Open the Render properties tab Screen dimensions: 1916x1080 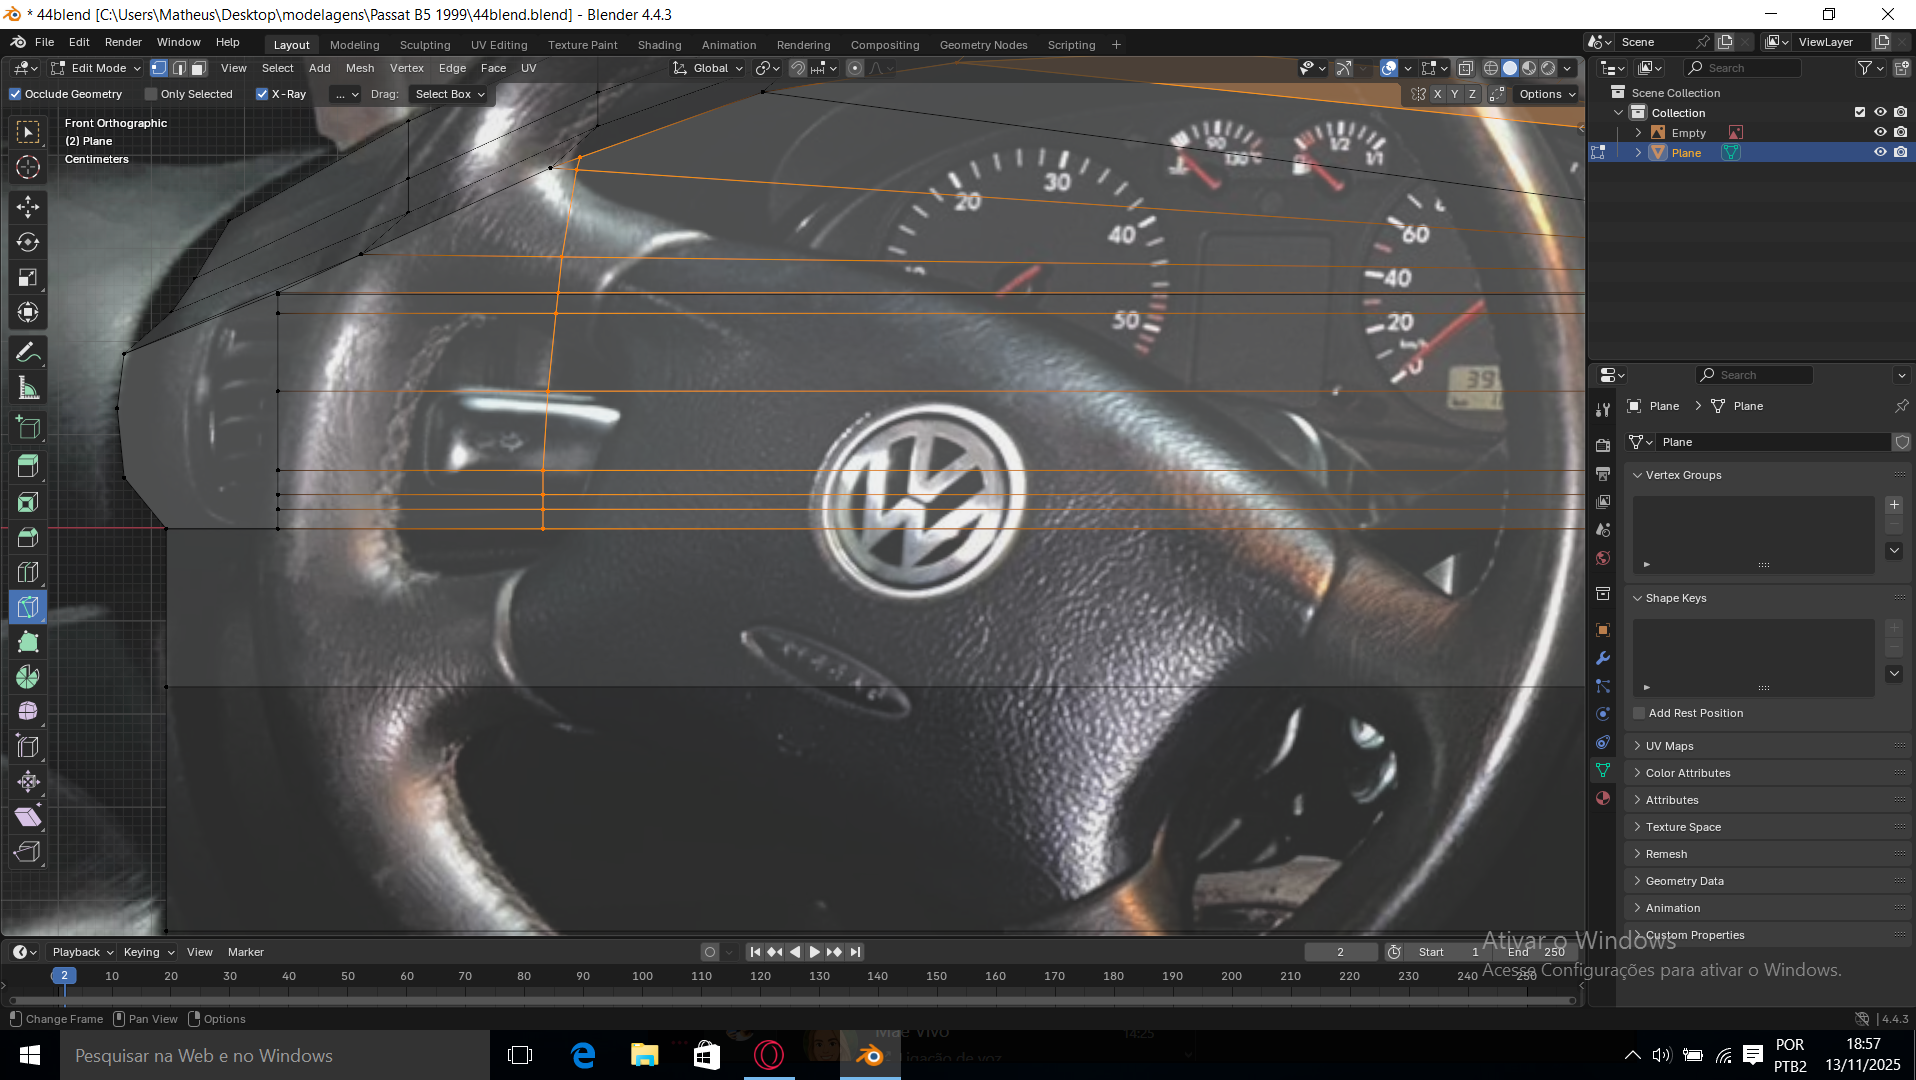coord(1603,444)
